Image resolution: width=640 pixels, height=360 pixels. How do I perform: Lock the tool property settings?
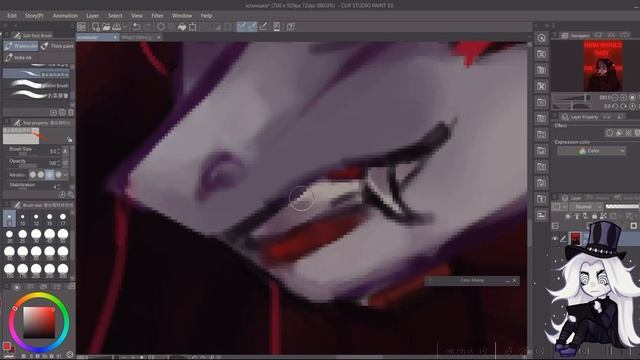point(70,140)
